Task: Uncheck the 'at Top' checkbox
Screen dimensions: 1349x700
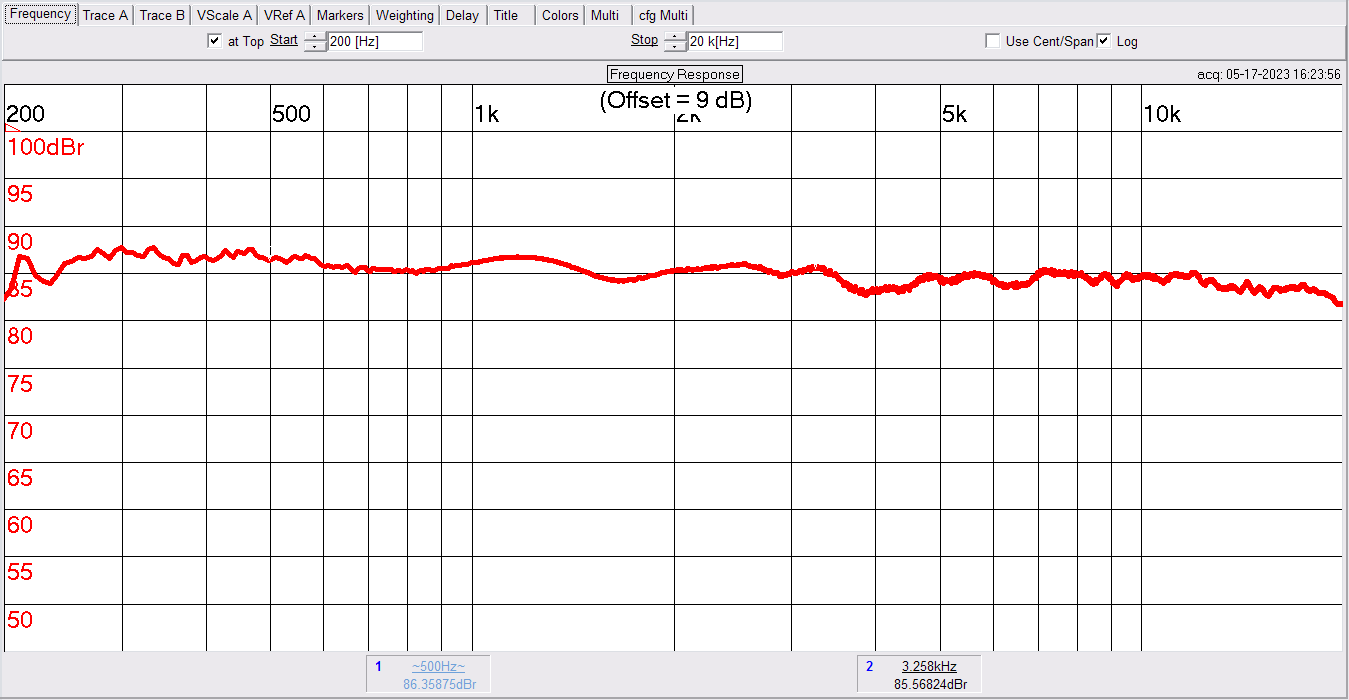Action: (214, 41)
